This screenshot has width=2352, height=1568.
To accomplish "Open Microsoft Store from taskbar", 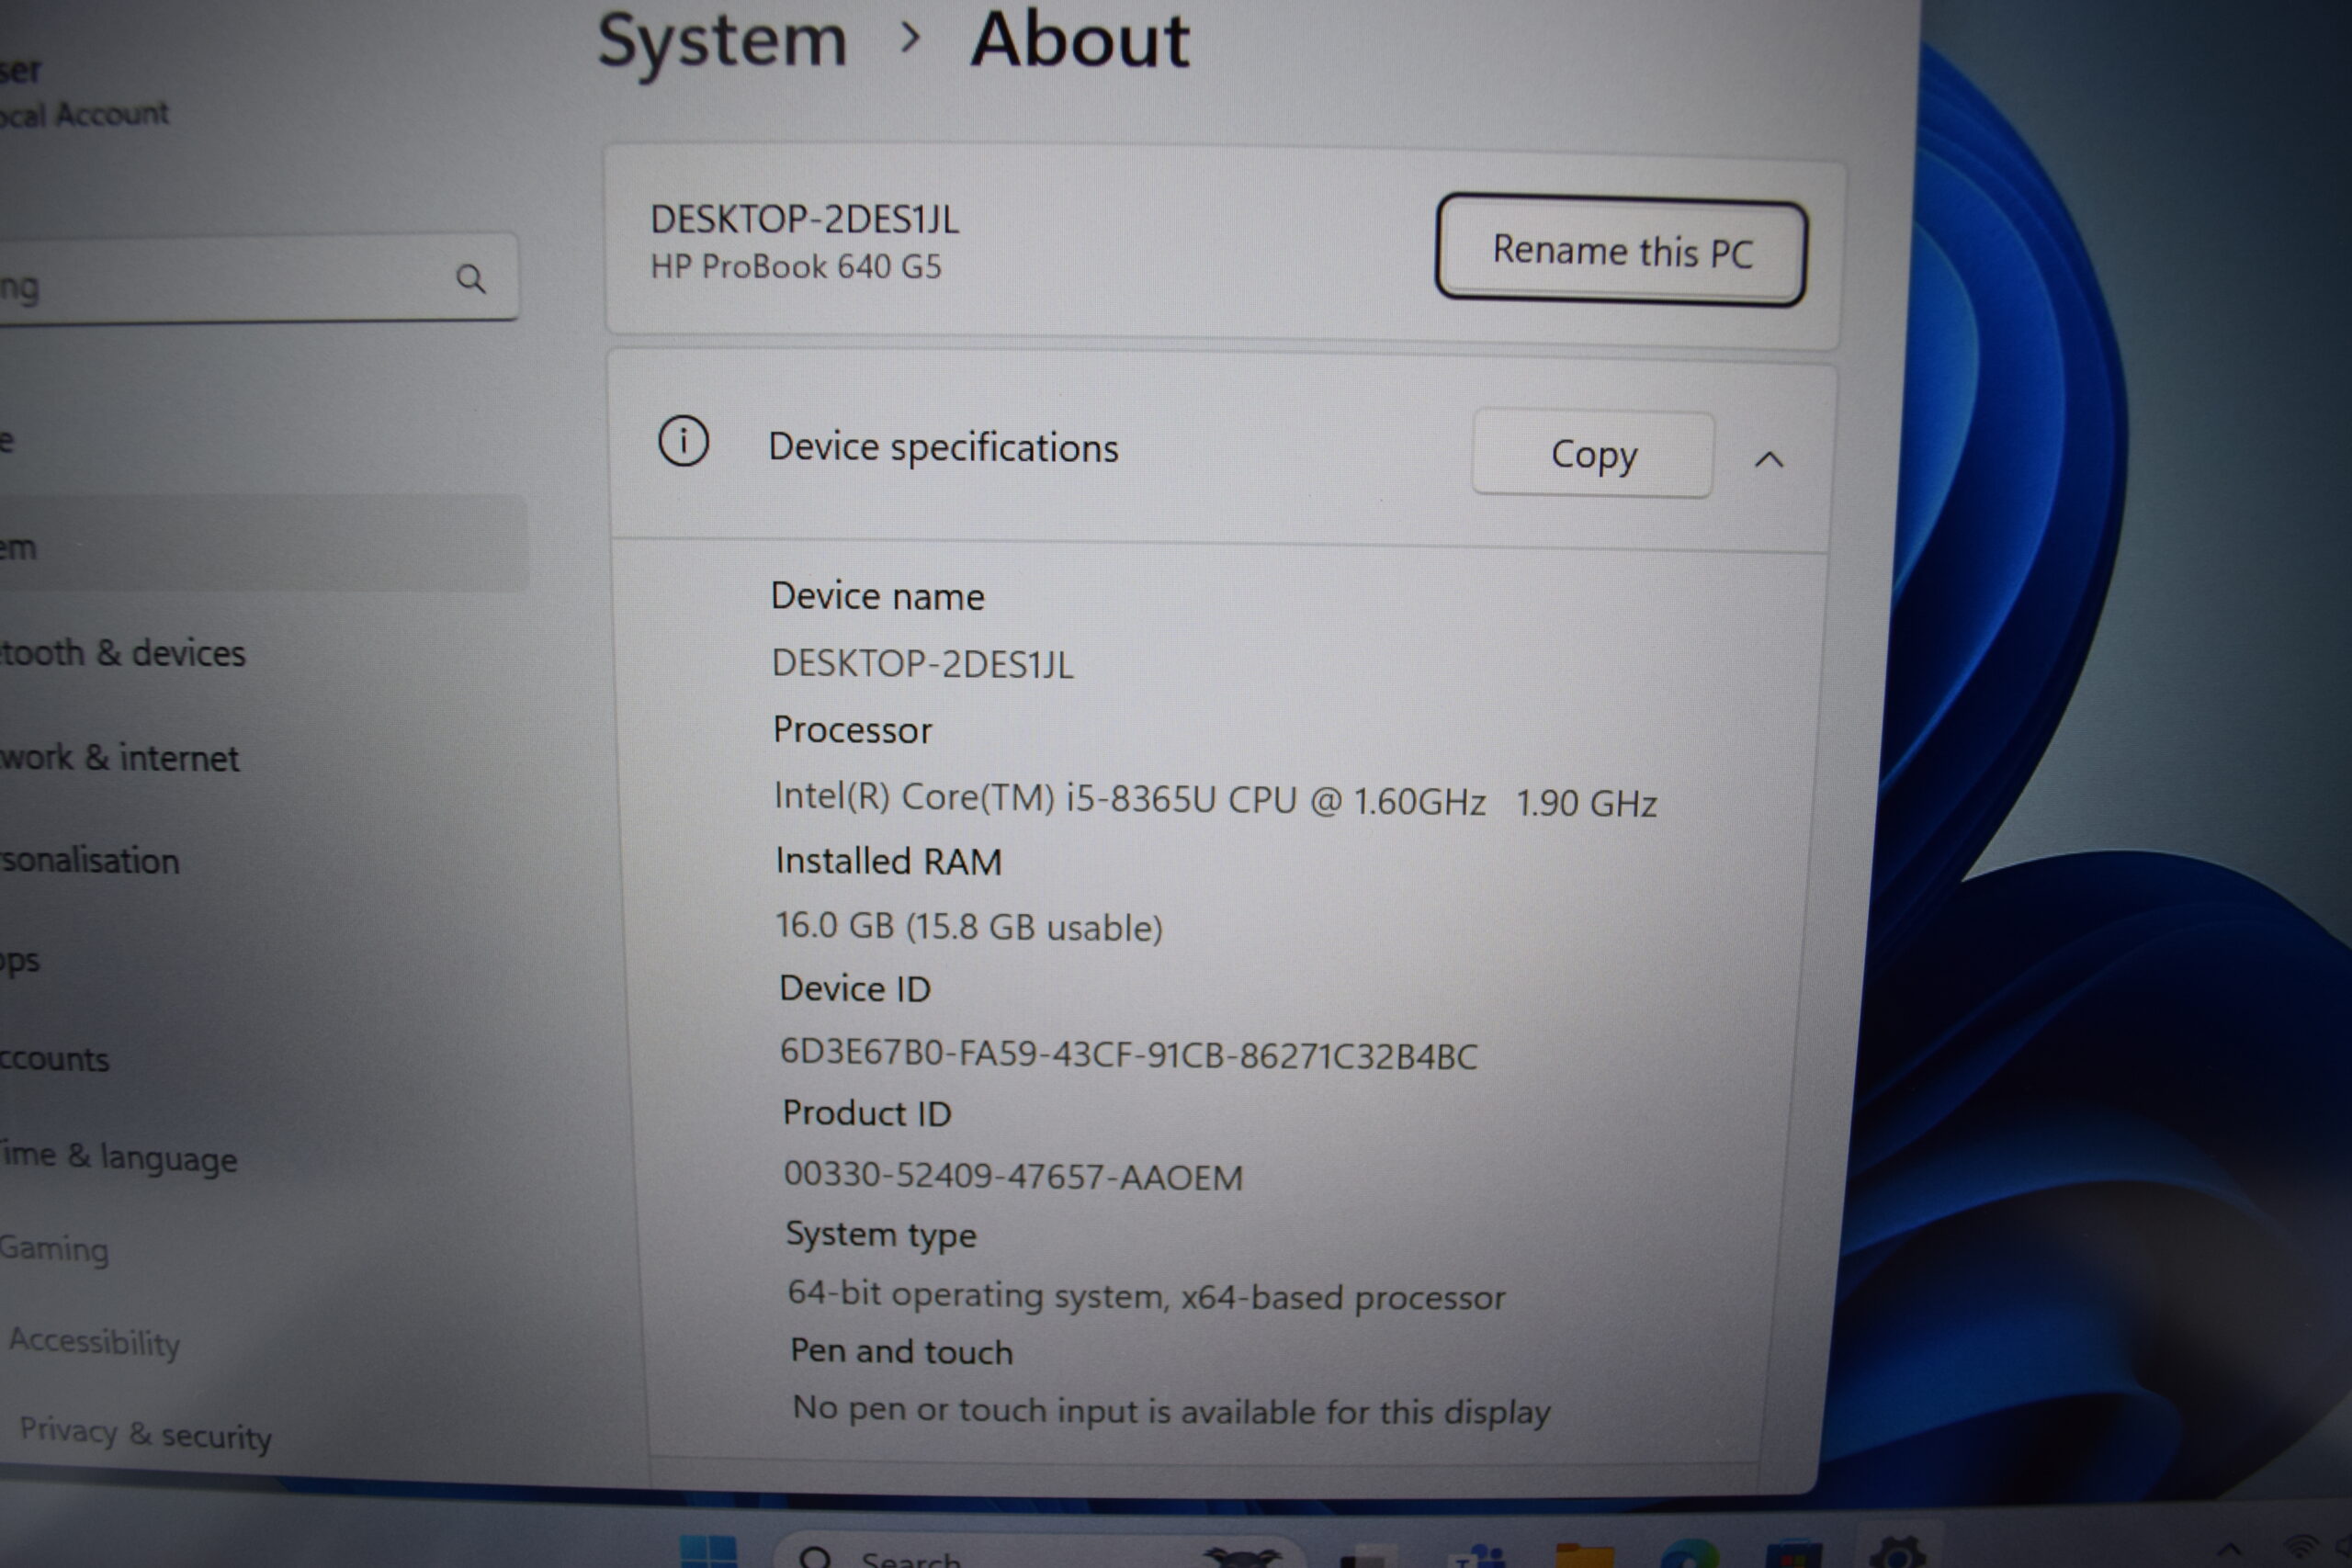I will [1794, 1553].
